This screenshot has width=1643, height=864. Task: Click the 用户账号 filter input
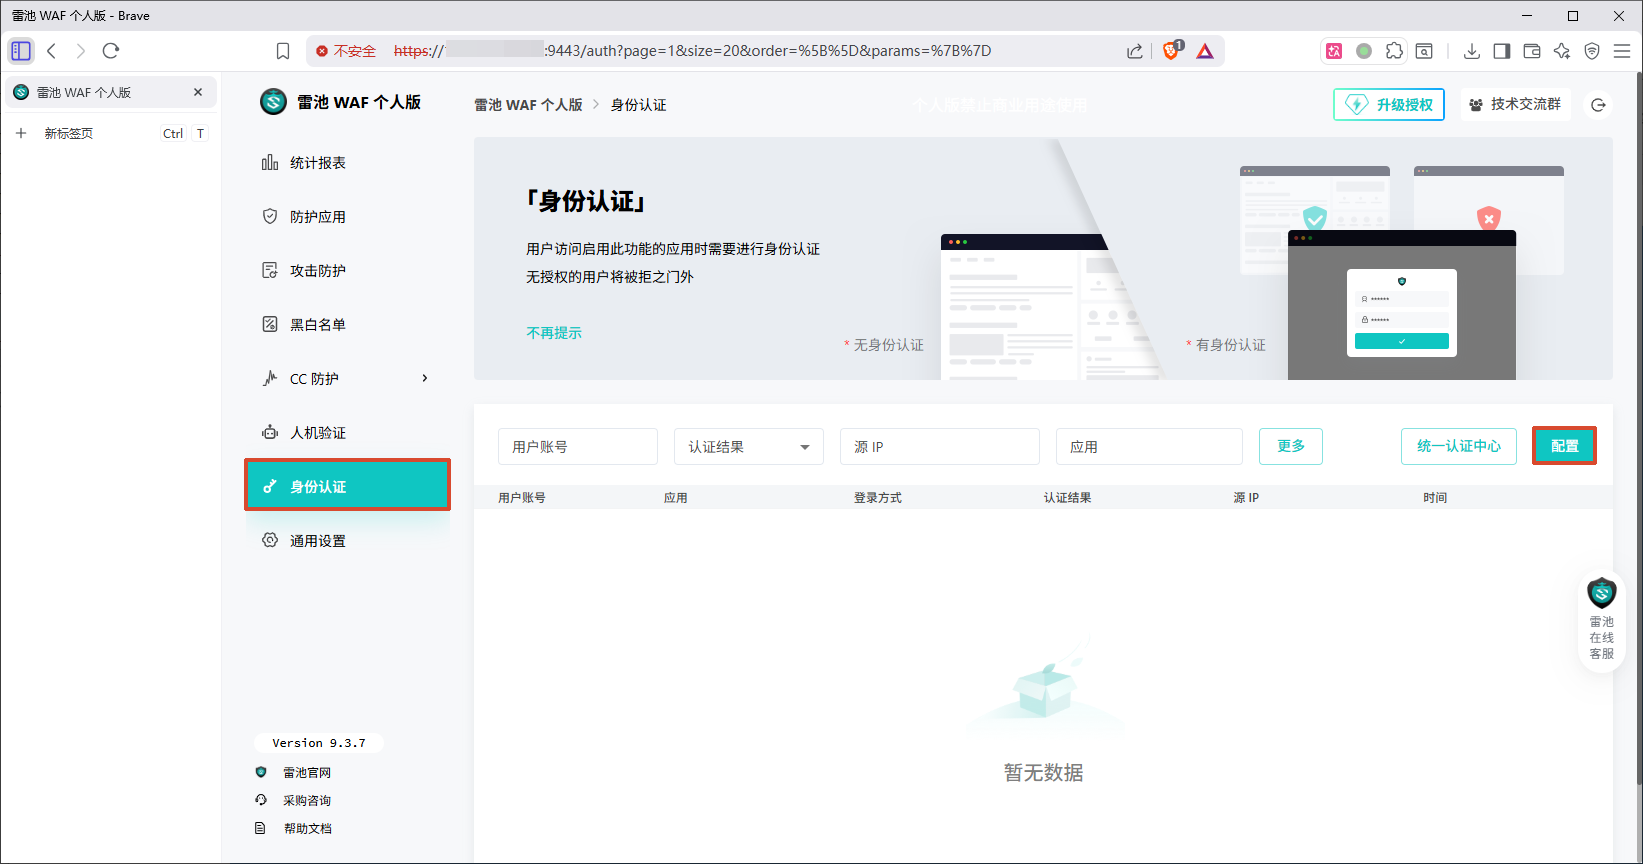click(x=578, y=447)
